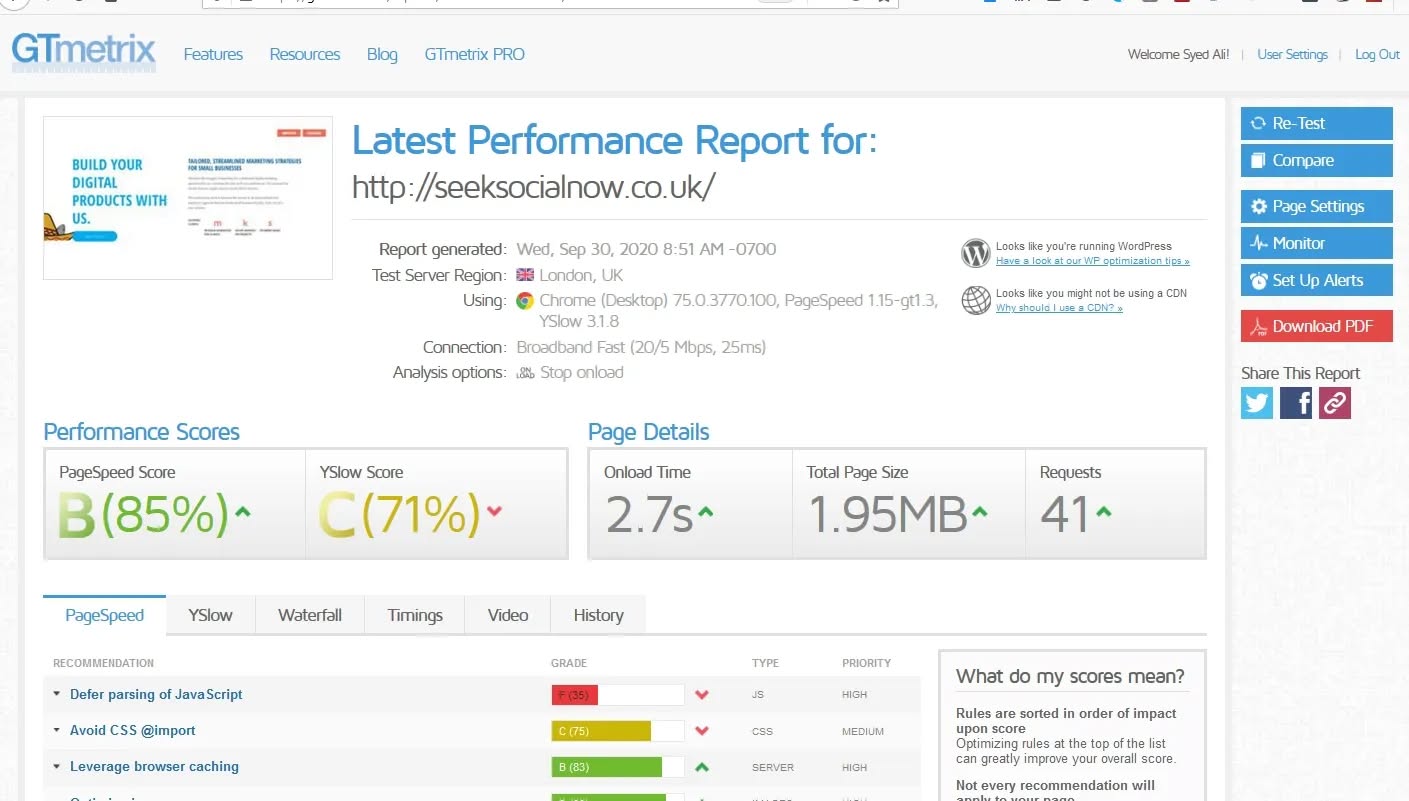This screenshot has width=1409, height=801.
Task: Click the 1.95MB page size value
Action: pos(887,515)
